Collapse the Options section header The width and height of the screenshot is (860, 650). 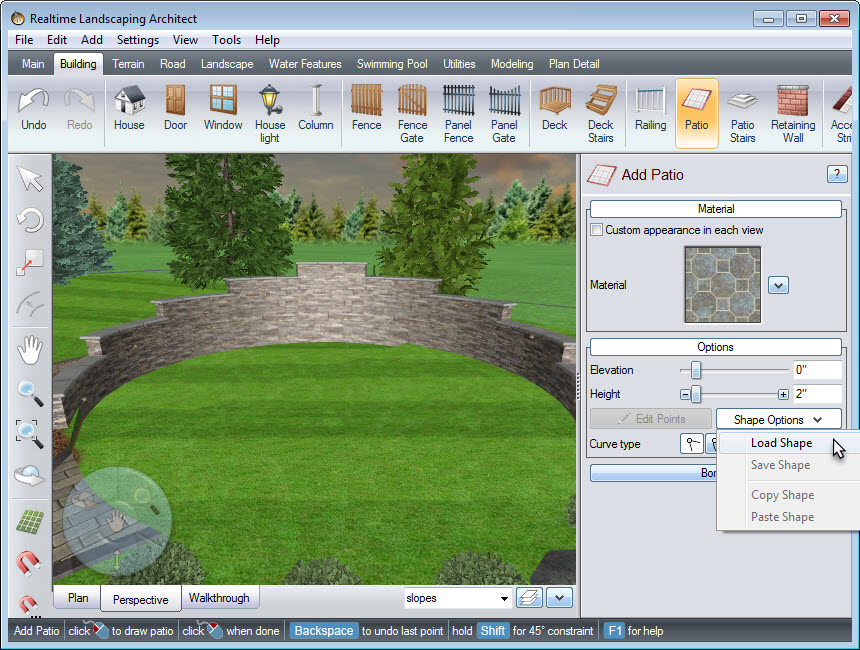[716, 347]
